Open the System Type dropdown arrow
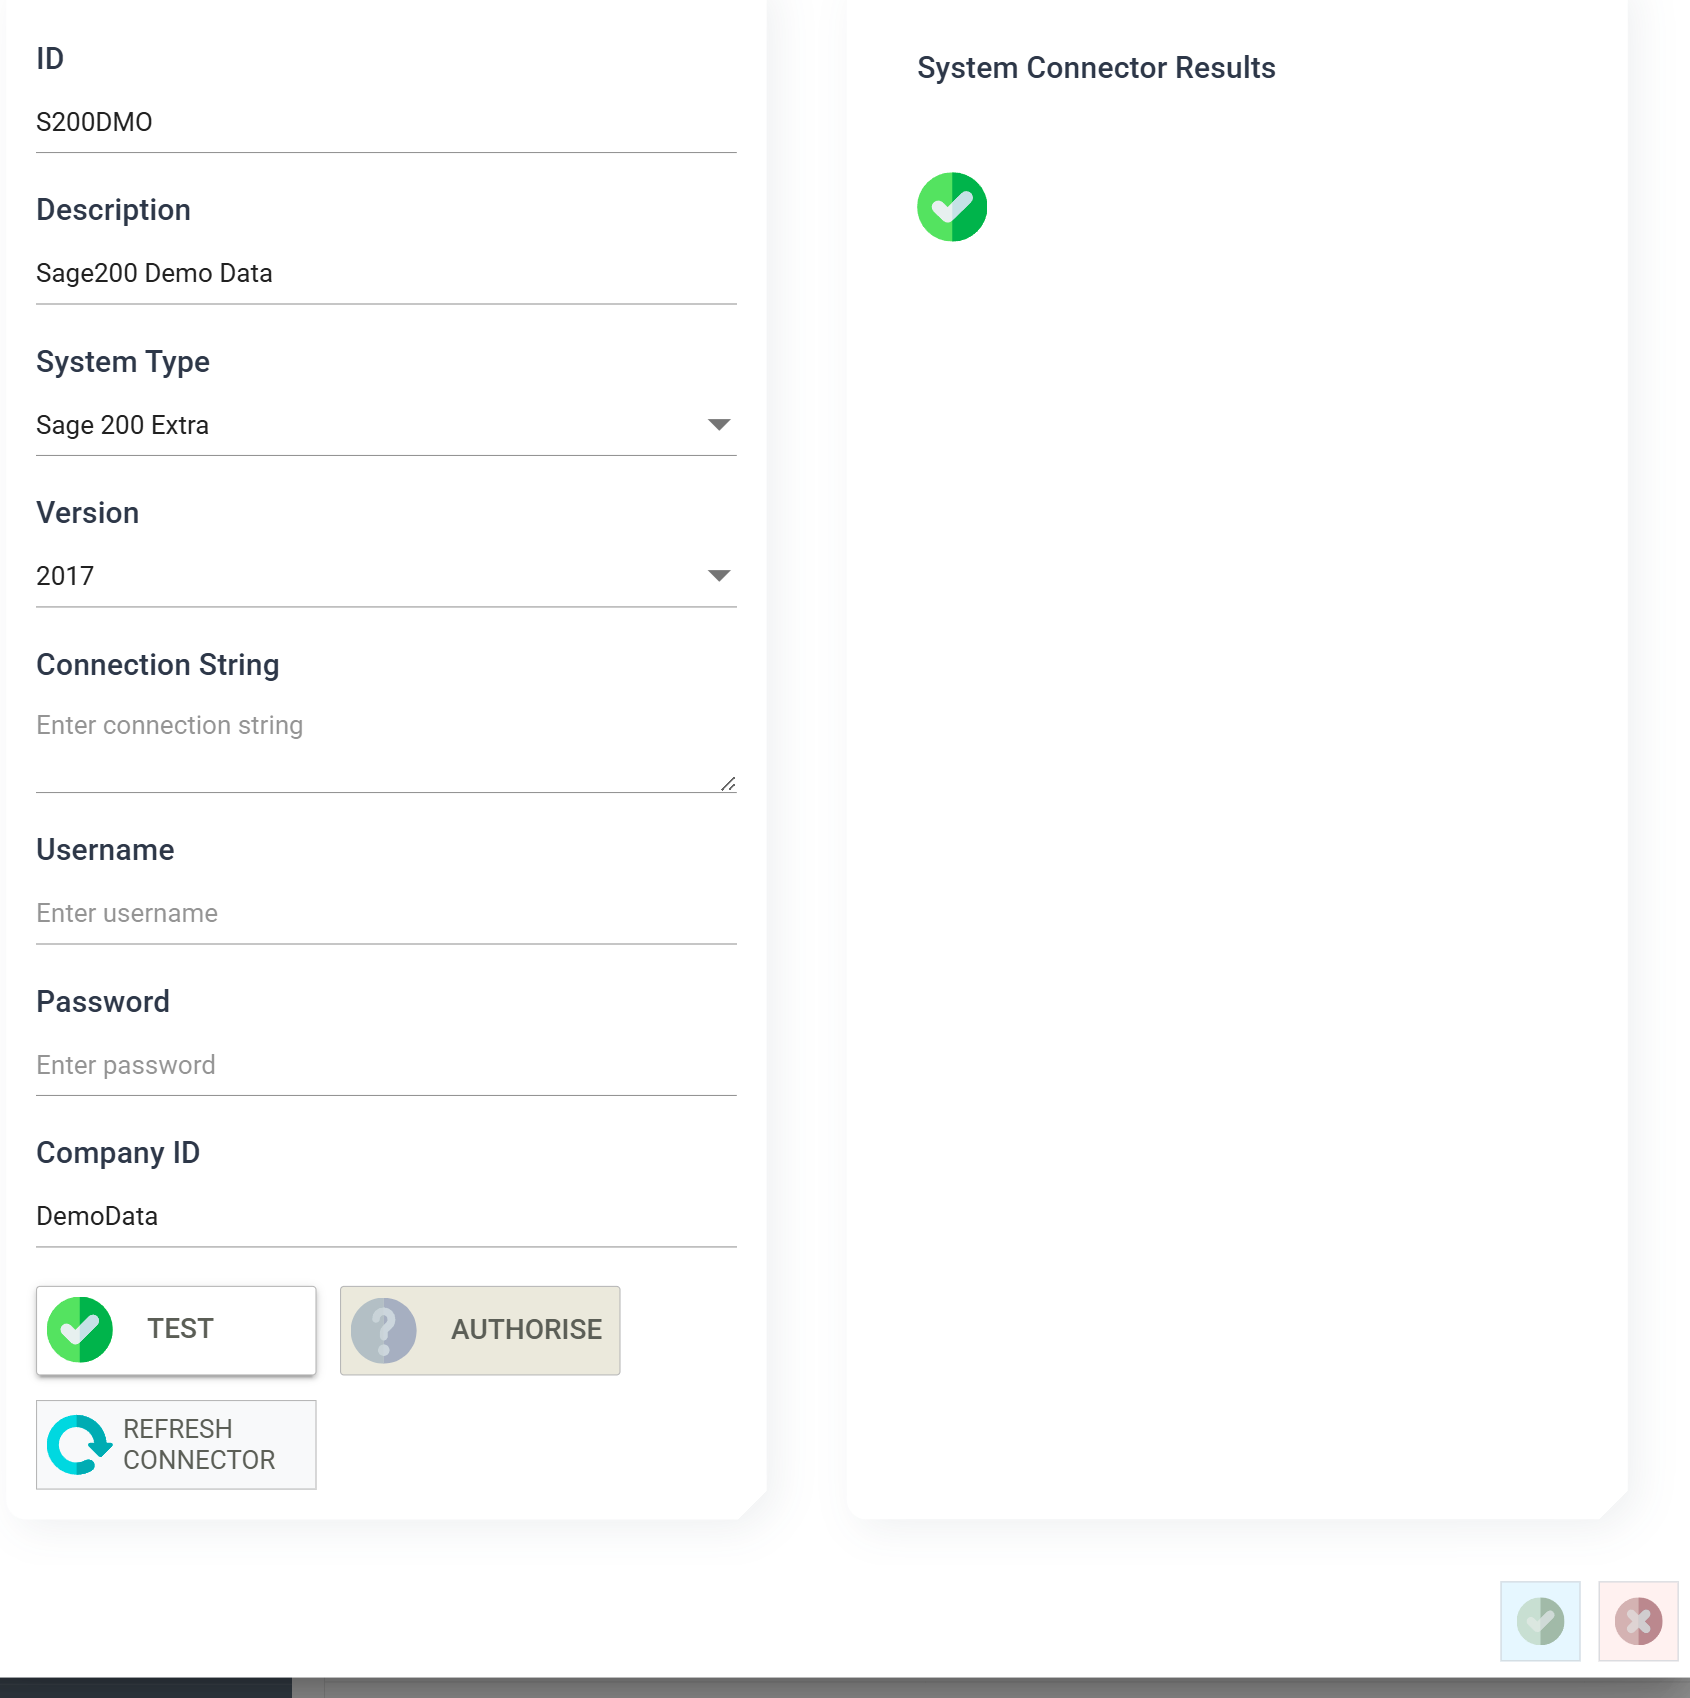The width and height of the screenshot is (1690, 1698). (719, 425)
